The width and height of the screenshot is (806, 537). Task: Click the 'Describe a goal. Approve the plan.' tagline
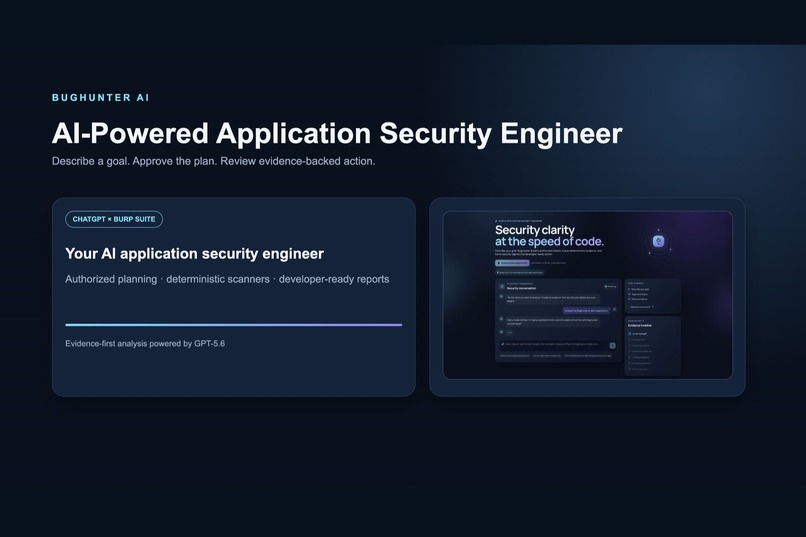pyautogui.click(x=213, y=161)
